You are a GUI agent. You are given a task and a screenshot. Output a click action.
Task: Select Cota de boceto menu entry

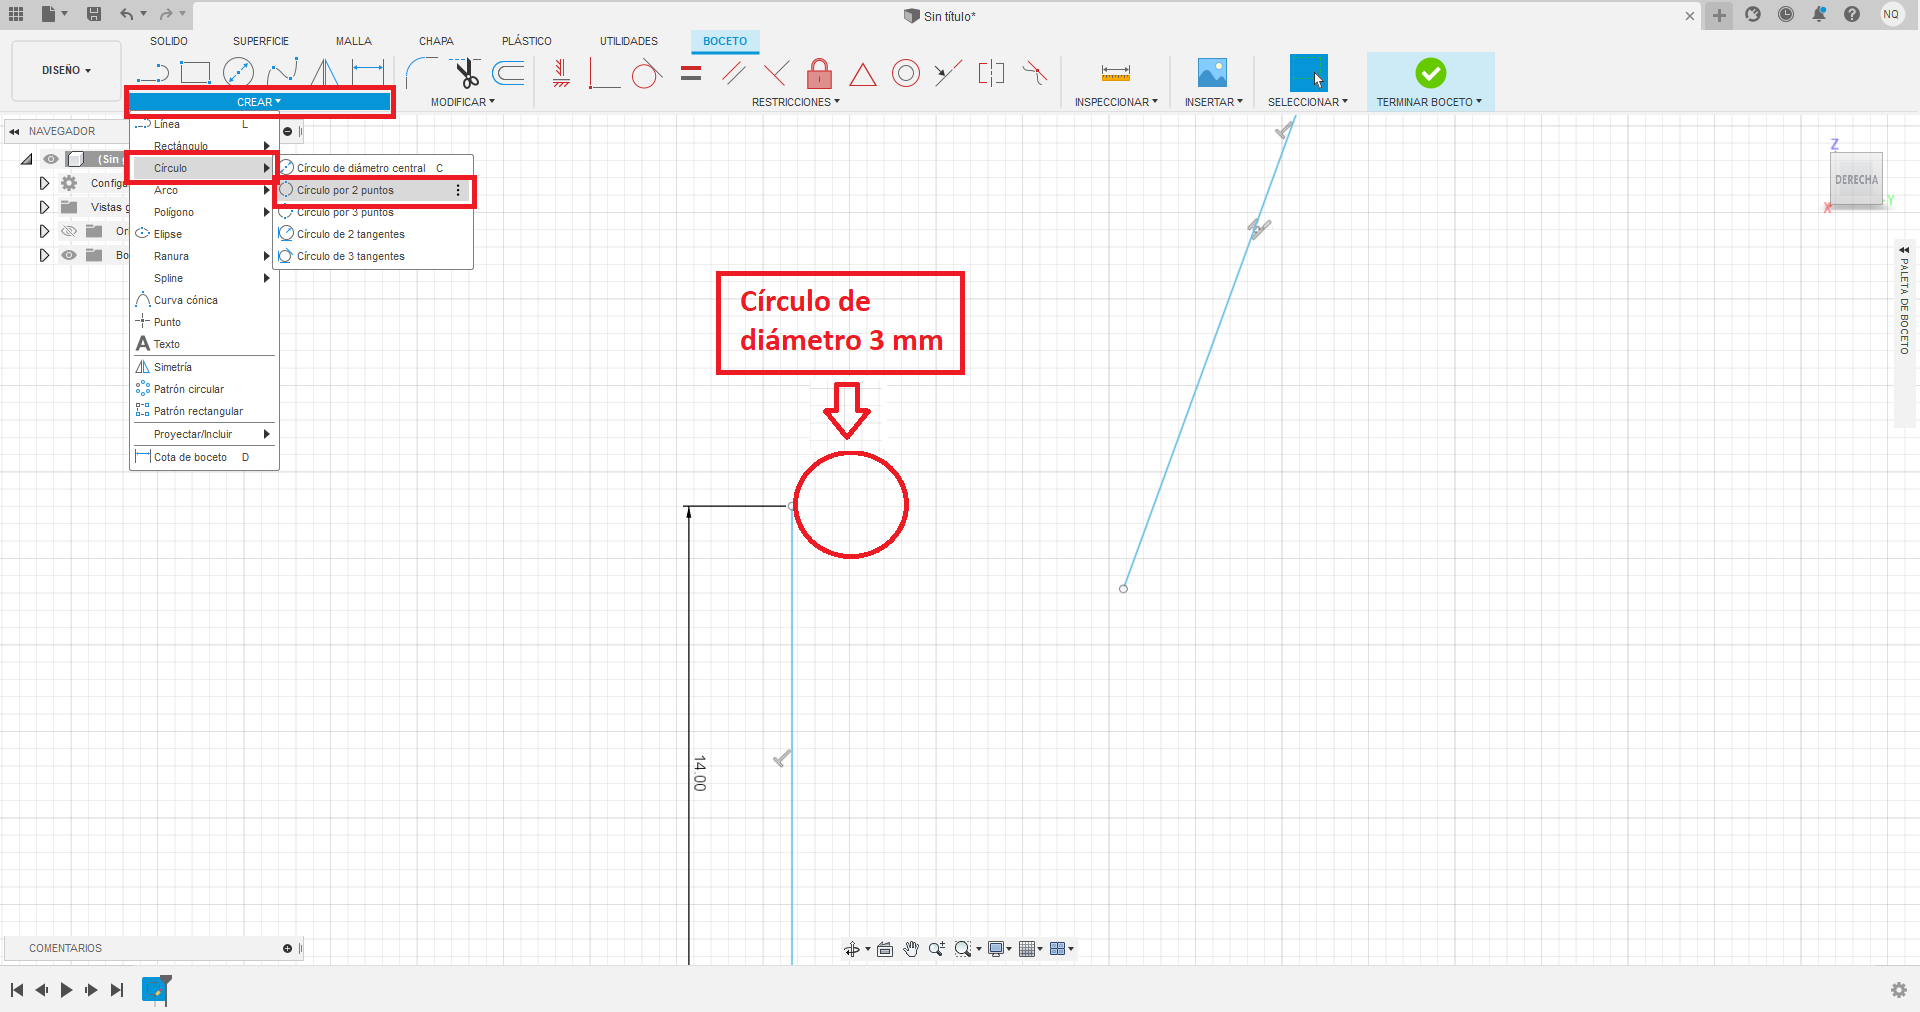click(204, 457)
